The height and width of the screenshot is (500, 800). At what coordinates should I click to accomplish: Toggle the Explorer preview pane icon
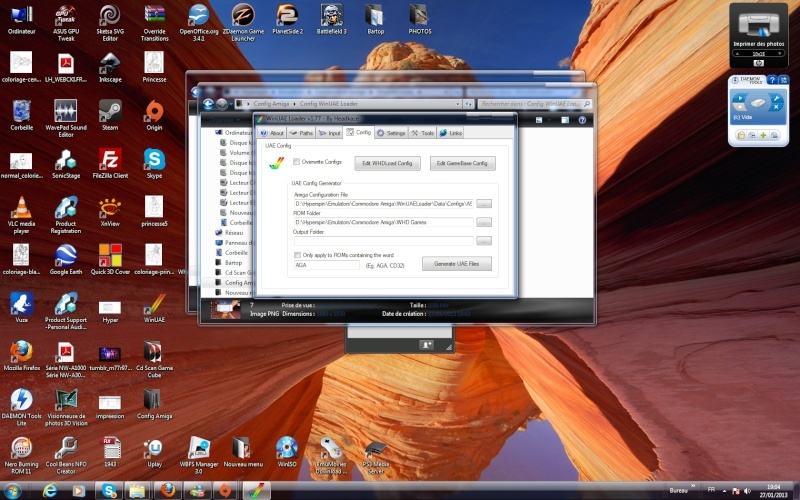coord(565,120)
